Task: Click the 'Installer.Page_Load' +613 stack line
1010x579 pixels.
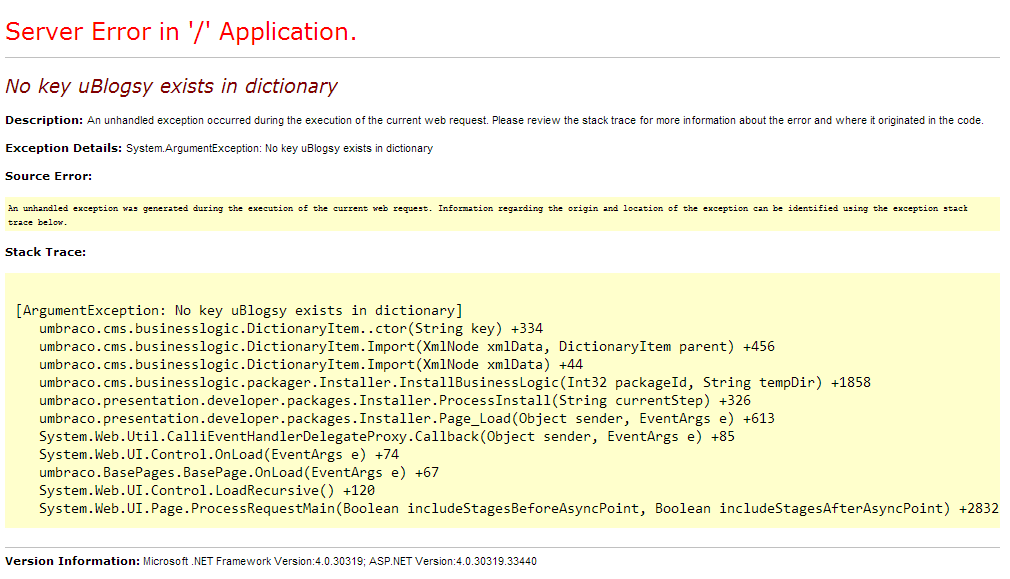Action: 407,419
